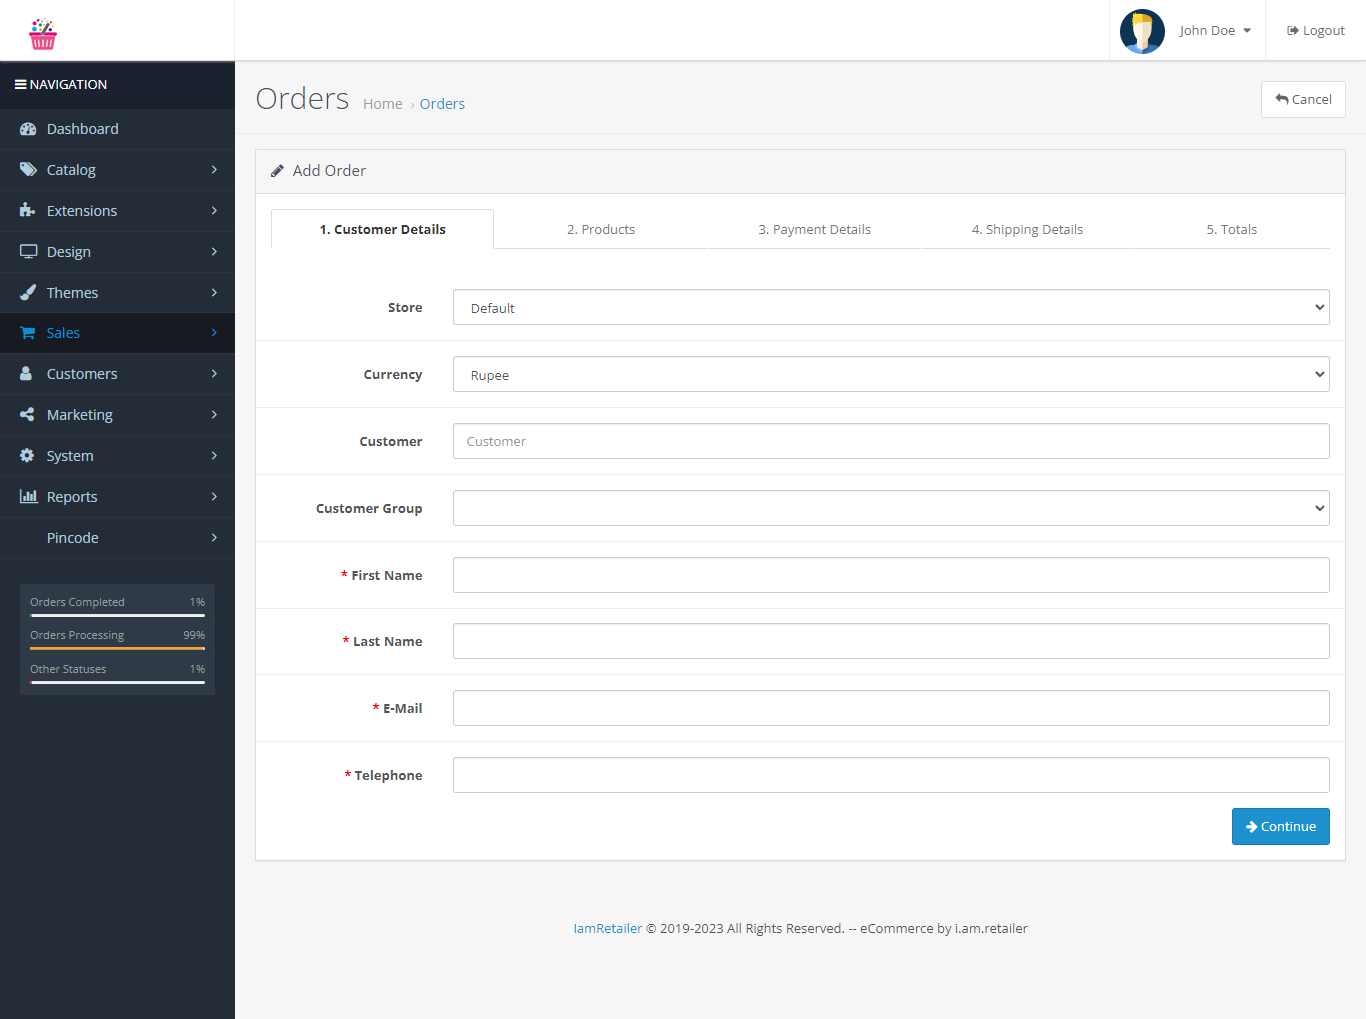Screen dimensions: 1366x1019
Task: Focus the Customer input field
Action: 891,441
